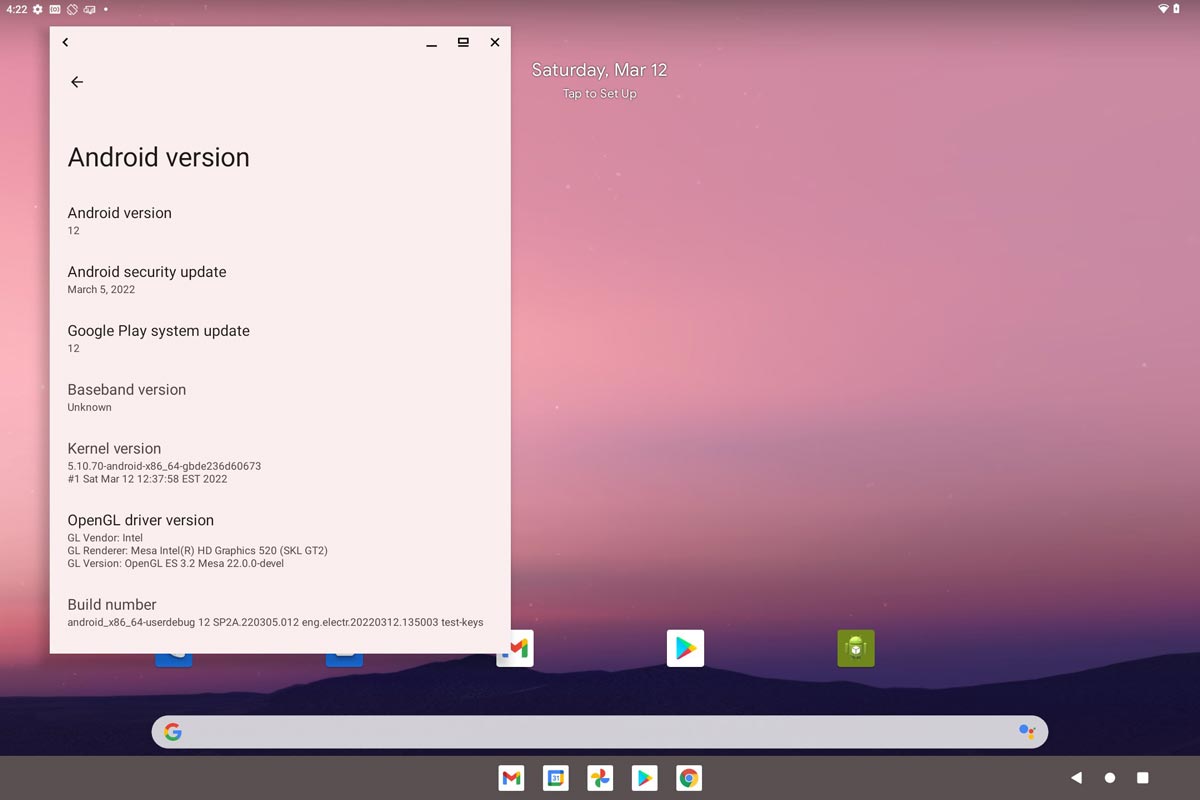Click inside the Google search bar field

[600, 732]
